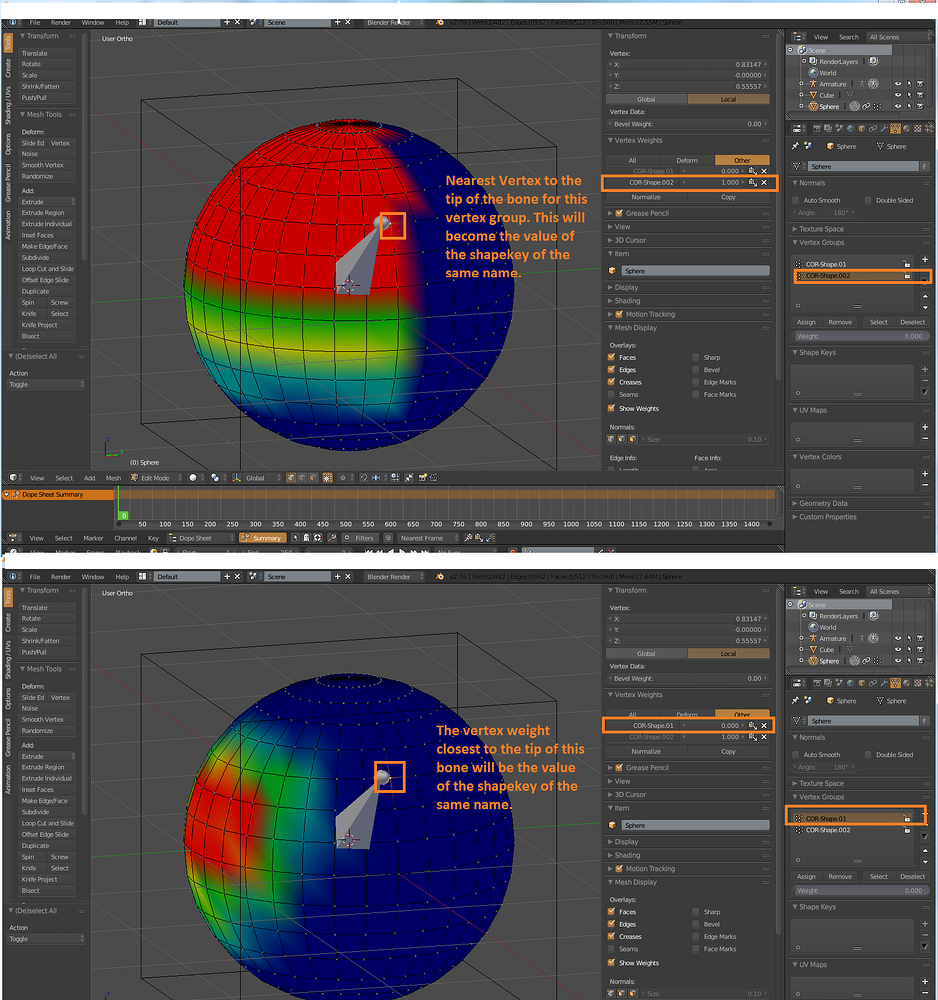Add vertex color plus button, upper screenshot
Screen dimensions: 938x1000
pos(925,474)
